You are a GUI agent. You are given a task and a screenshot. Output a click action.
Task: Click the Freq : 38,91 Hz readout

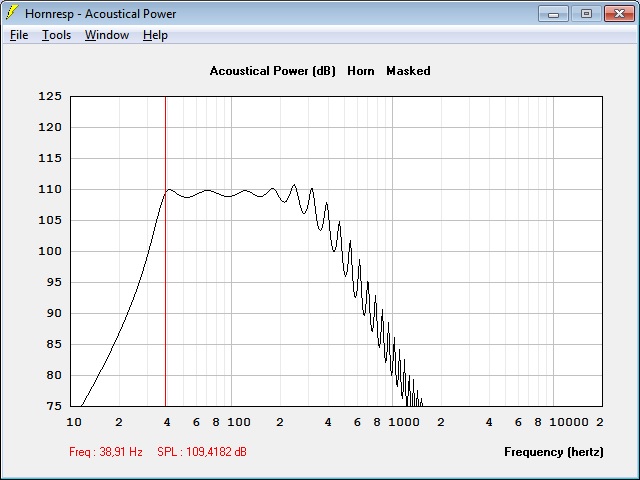click(106, 452)
